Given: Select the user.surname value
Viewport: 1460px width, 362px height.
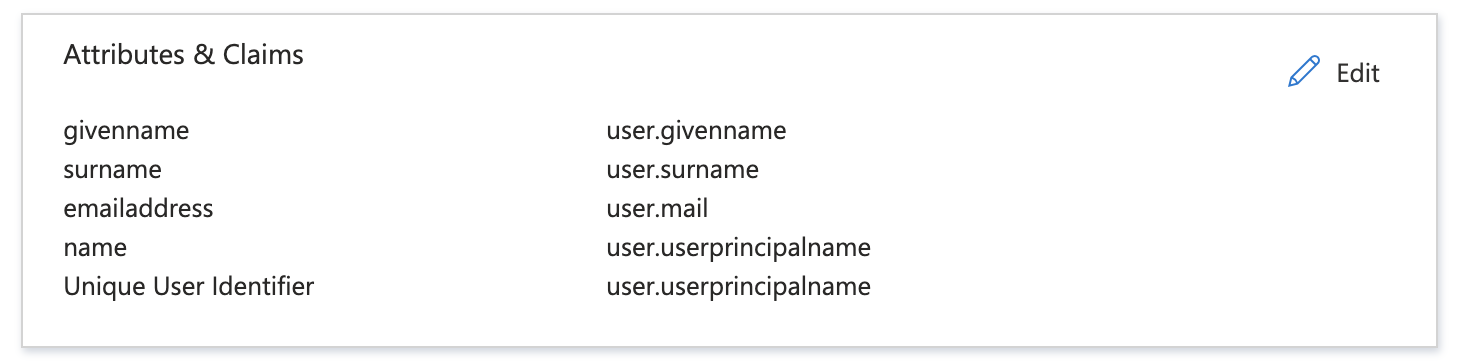Looking at the screenshot, I should pos(683,170).
